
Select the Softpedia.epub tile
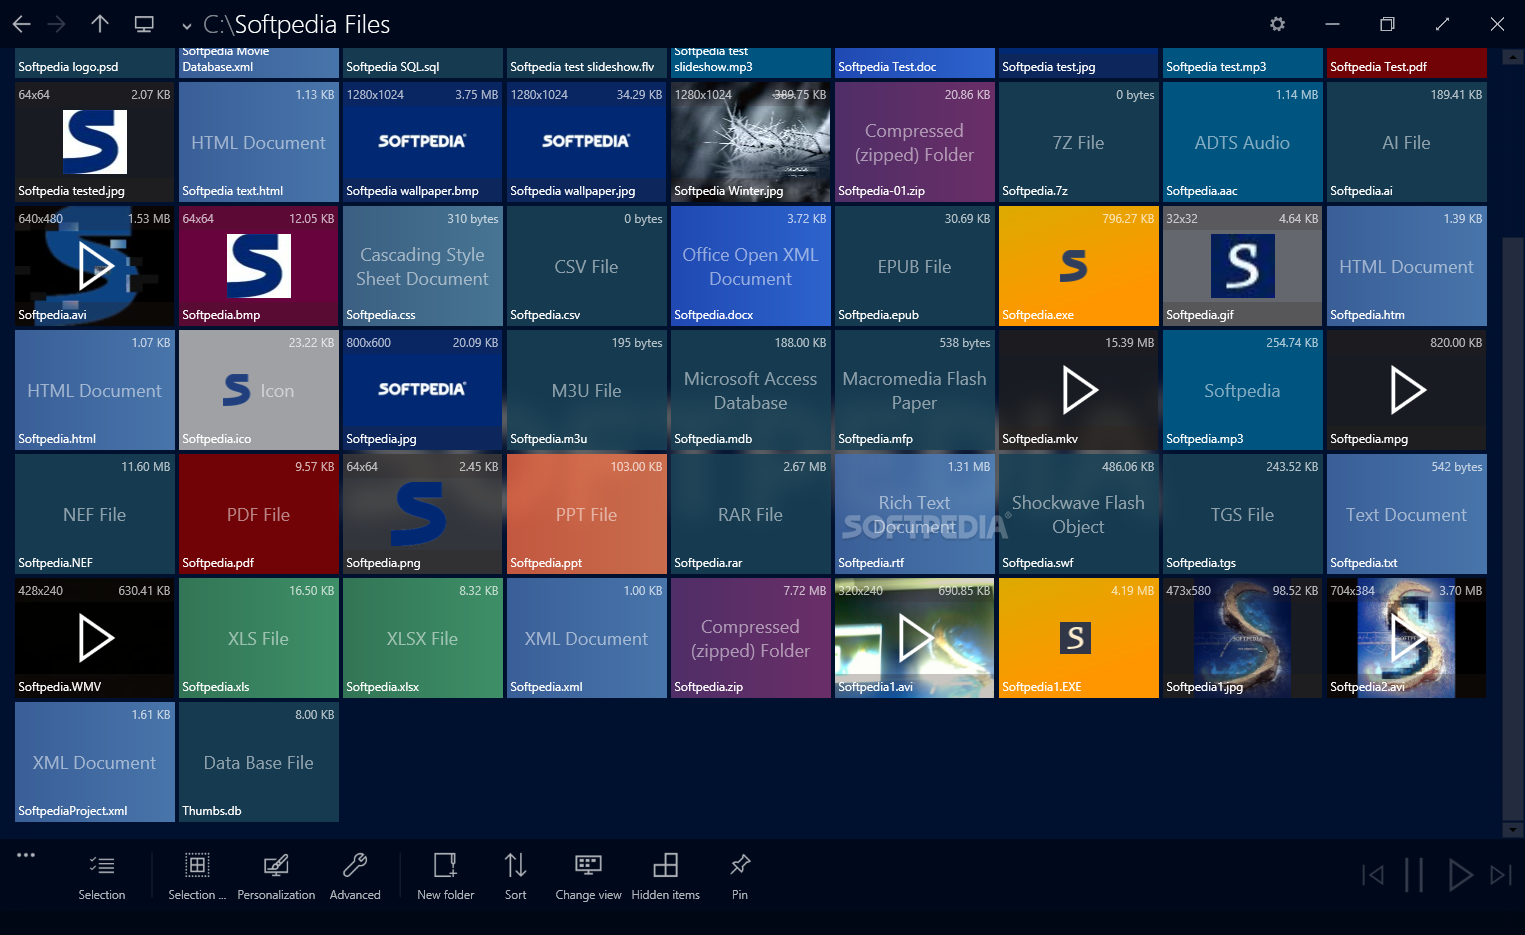pyautogui.click(x=915, y=266)
